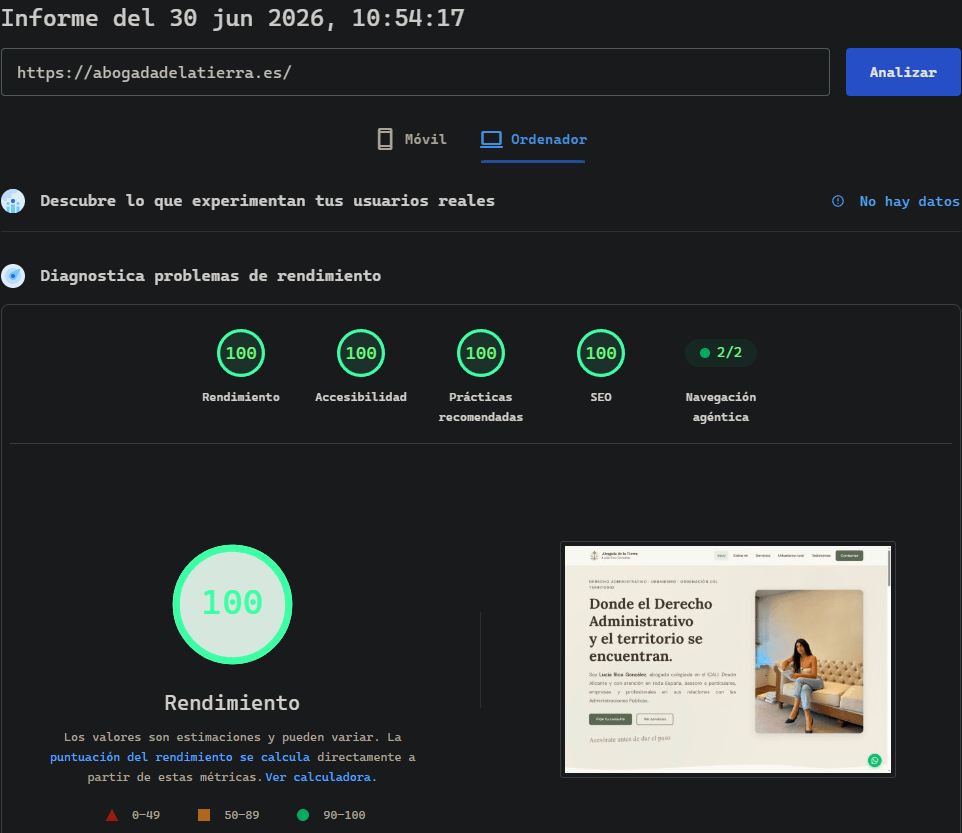
Task: Click the Informe del 30 jun 2026 heading
Action: 233,18
